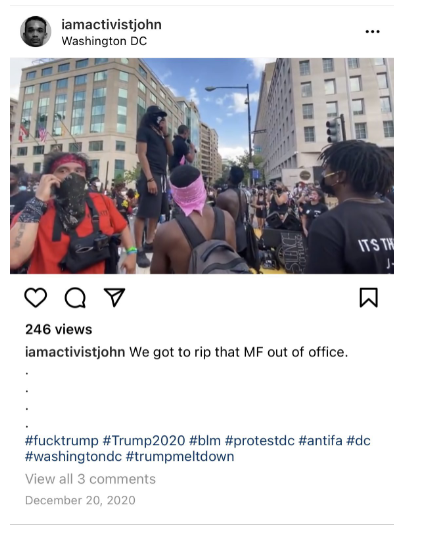Open the #blm hashtag

[205, 441]
